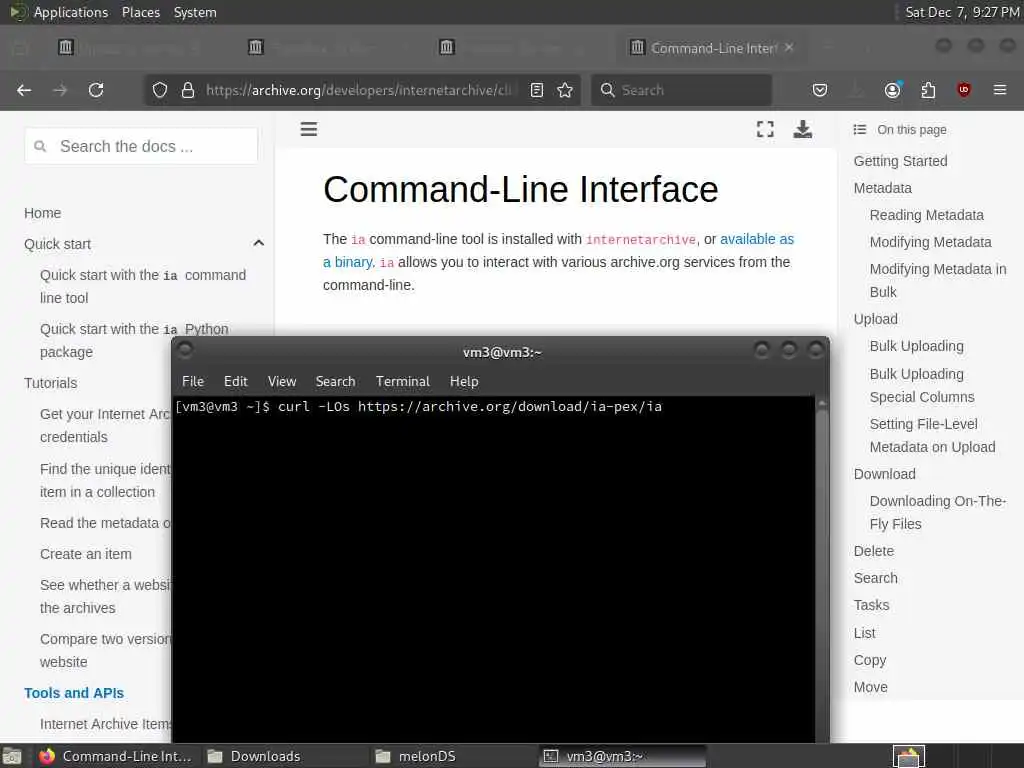Follow the 'available as a binary' link
This screenshot has width=1024, height=768.
click(558, 250)
